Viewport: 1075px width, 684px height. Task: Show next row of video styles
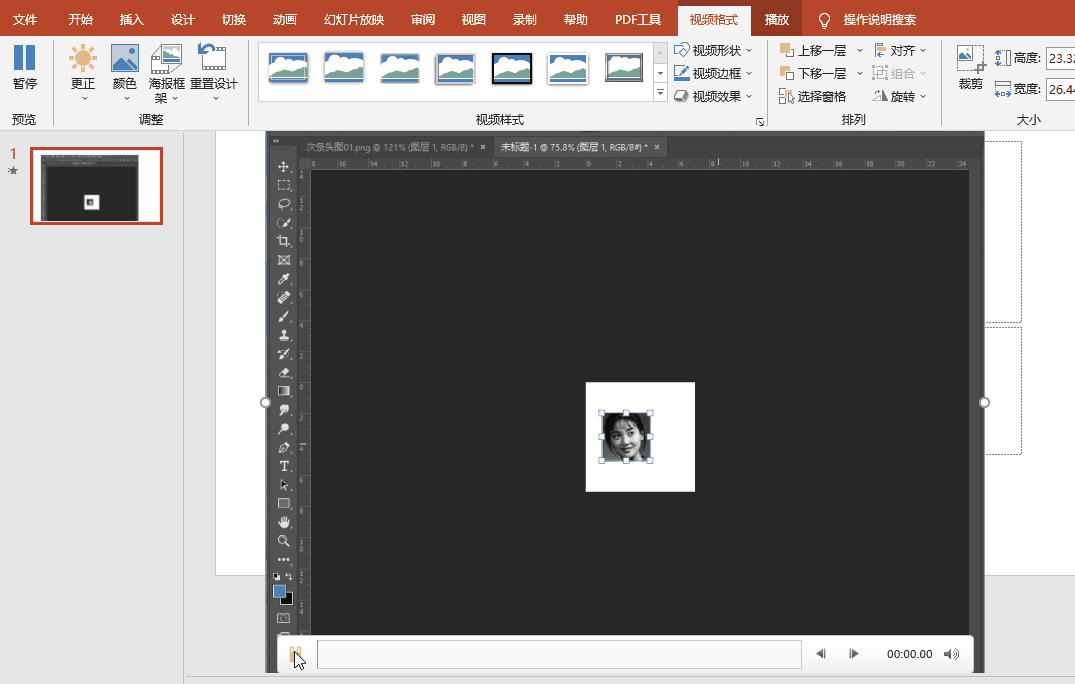click(660, 73)
